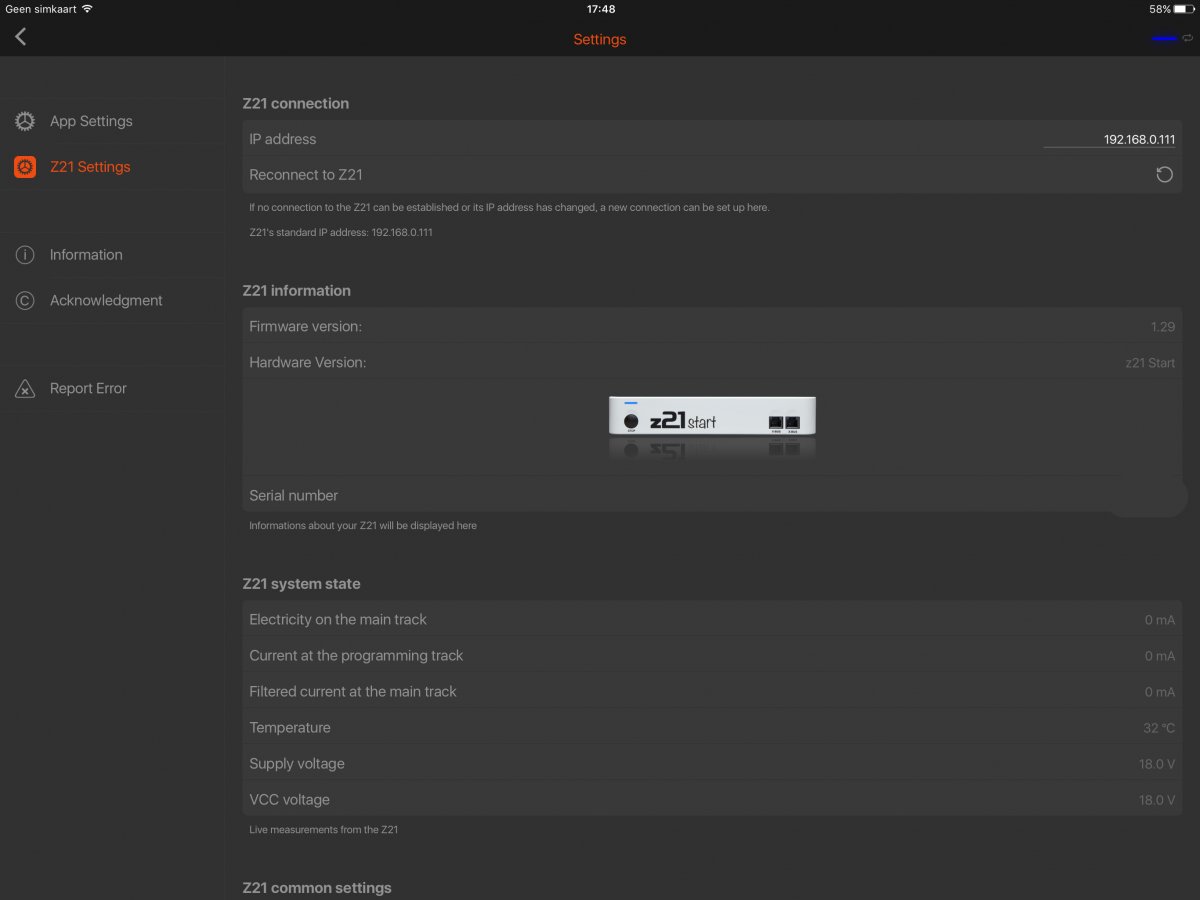
Task: Select the Hardware Version row
Action: pyautogui.click(x=712, y=363)
